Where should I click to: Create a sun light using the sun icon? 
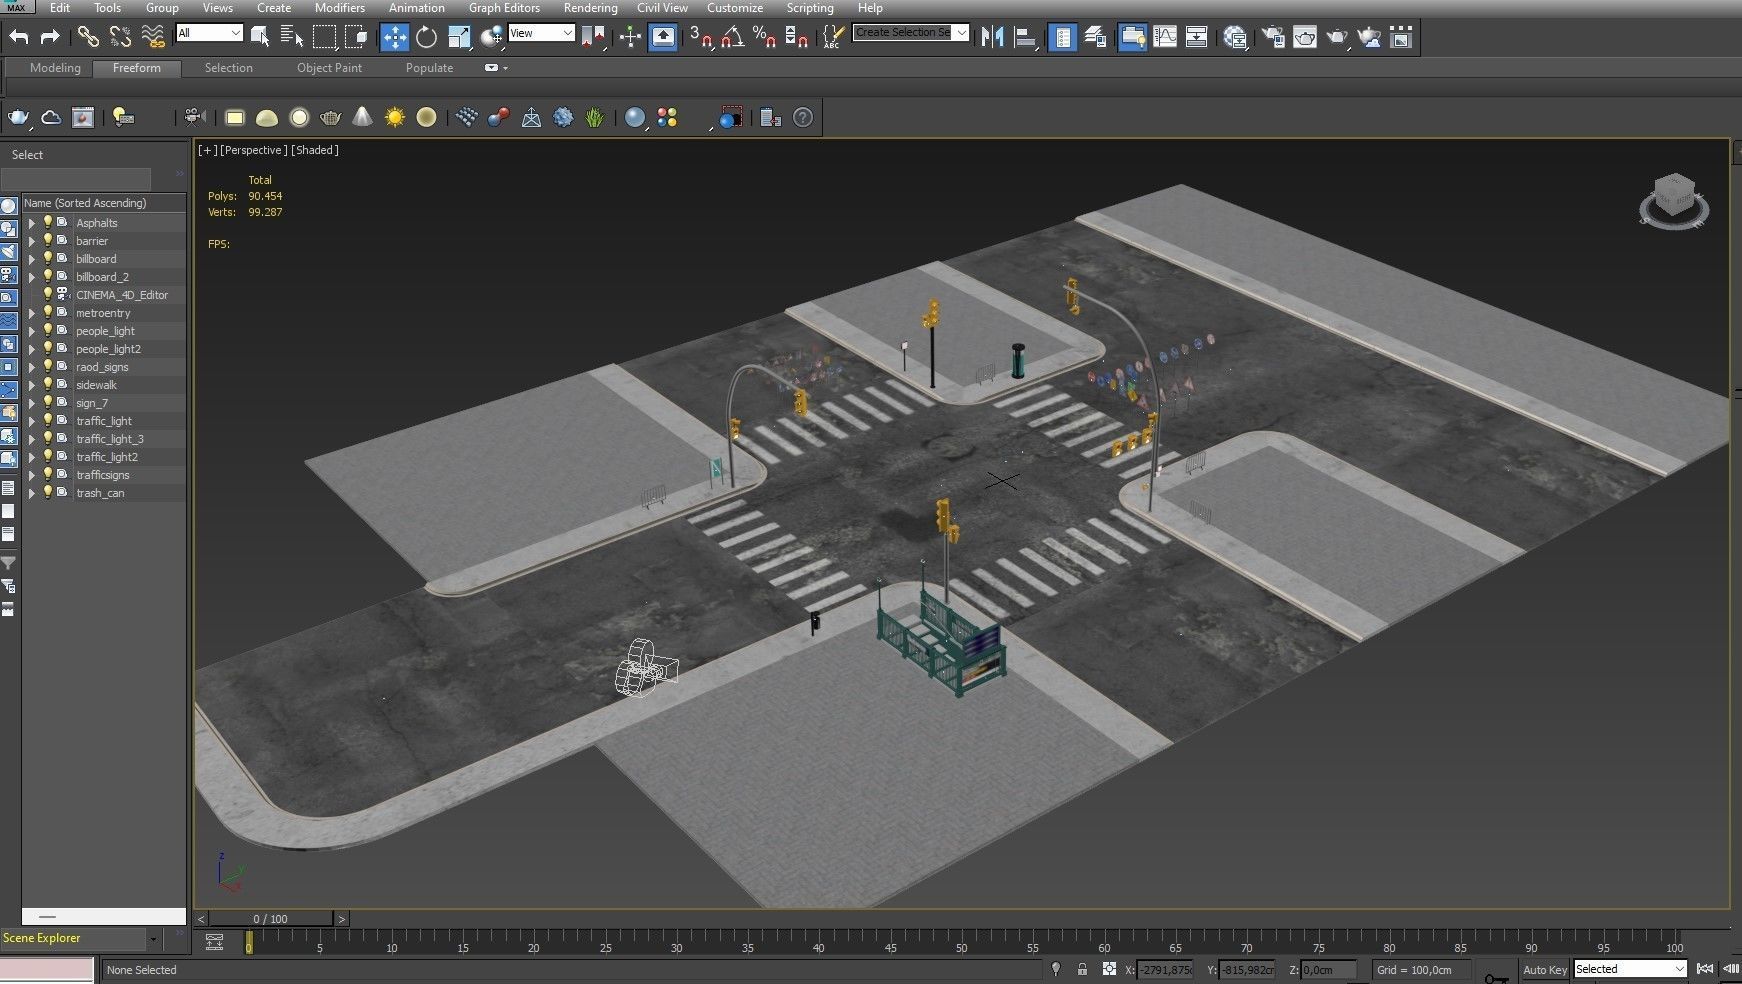395,118
